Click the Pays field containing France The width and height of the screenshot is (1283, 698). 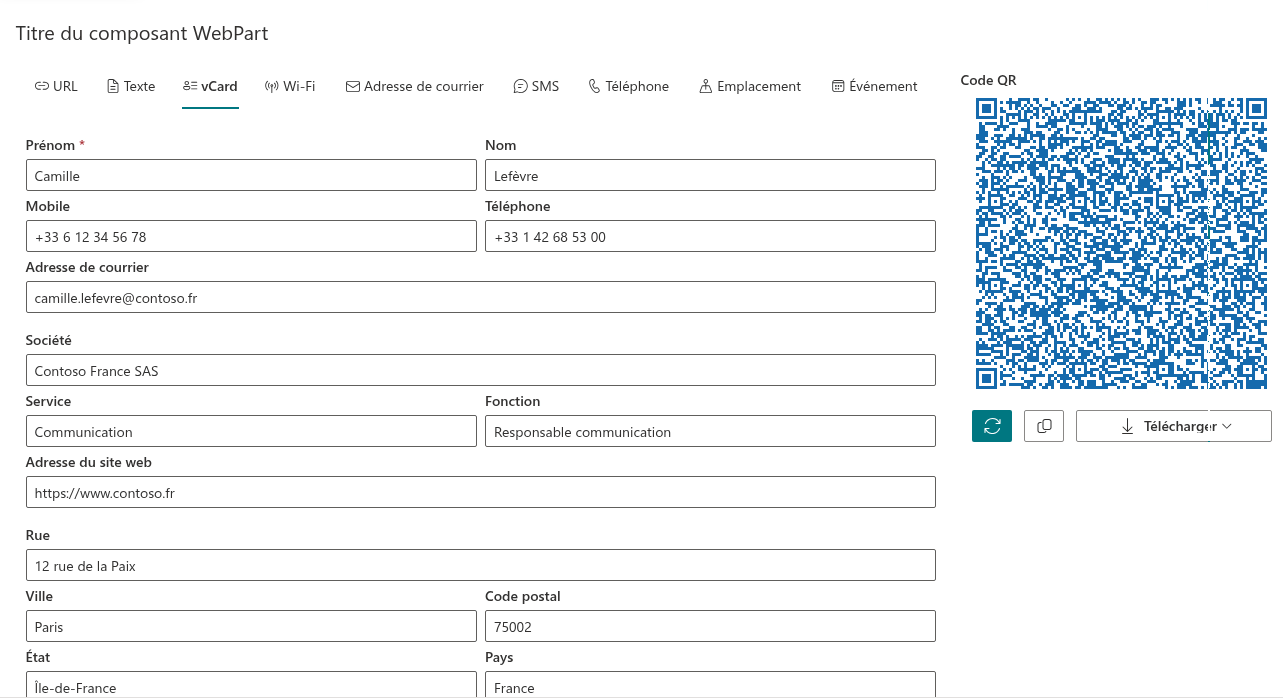click(x=710, y=685)
